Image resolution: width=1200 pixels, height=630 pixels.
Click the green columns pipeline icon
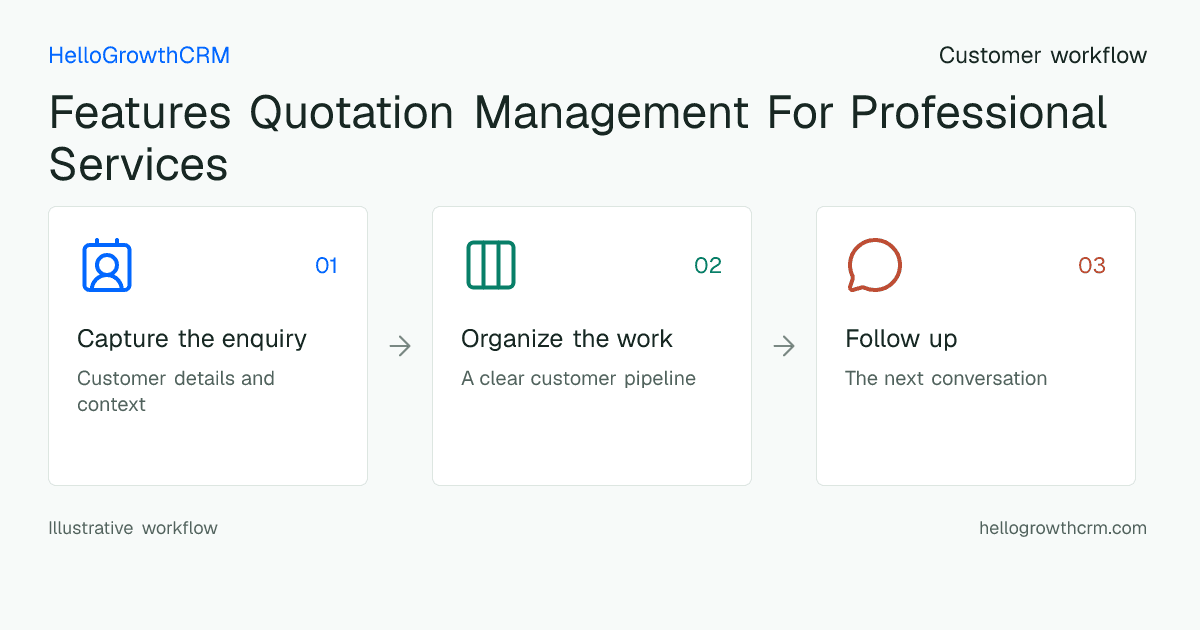pos(491,265)
